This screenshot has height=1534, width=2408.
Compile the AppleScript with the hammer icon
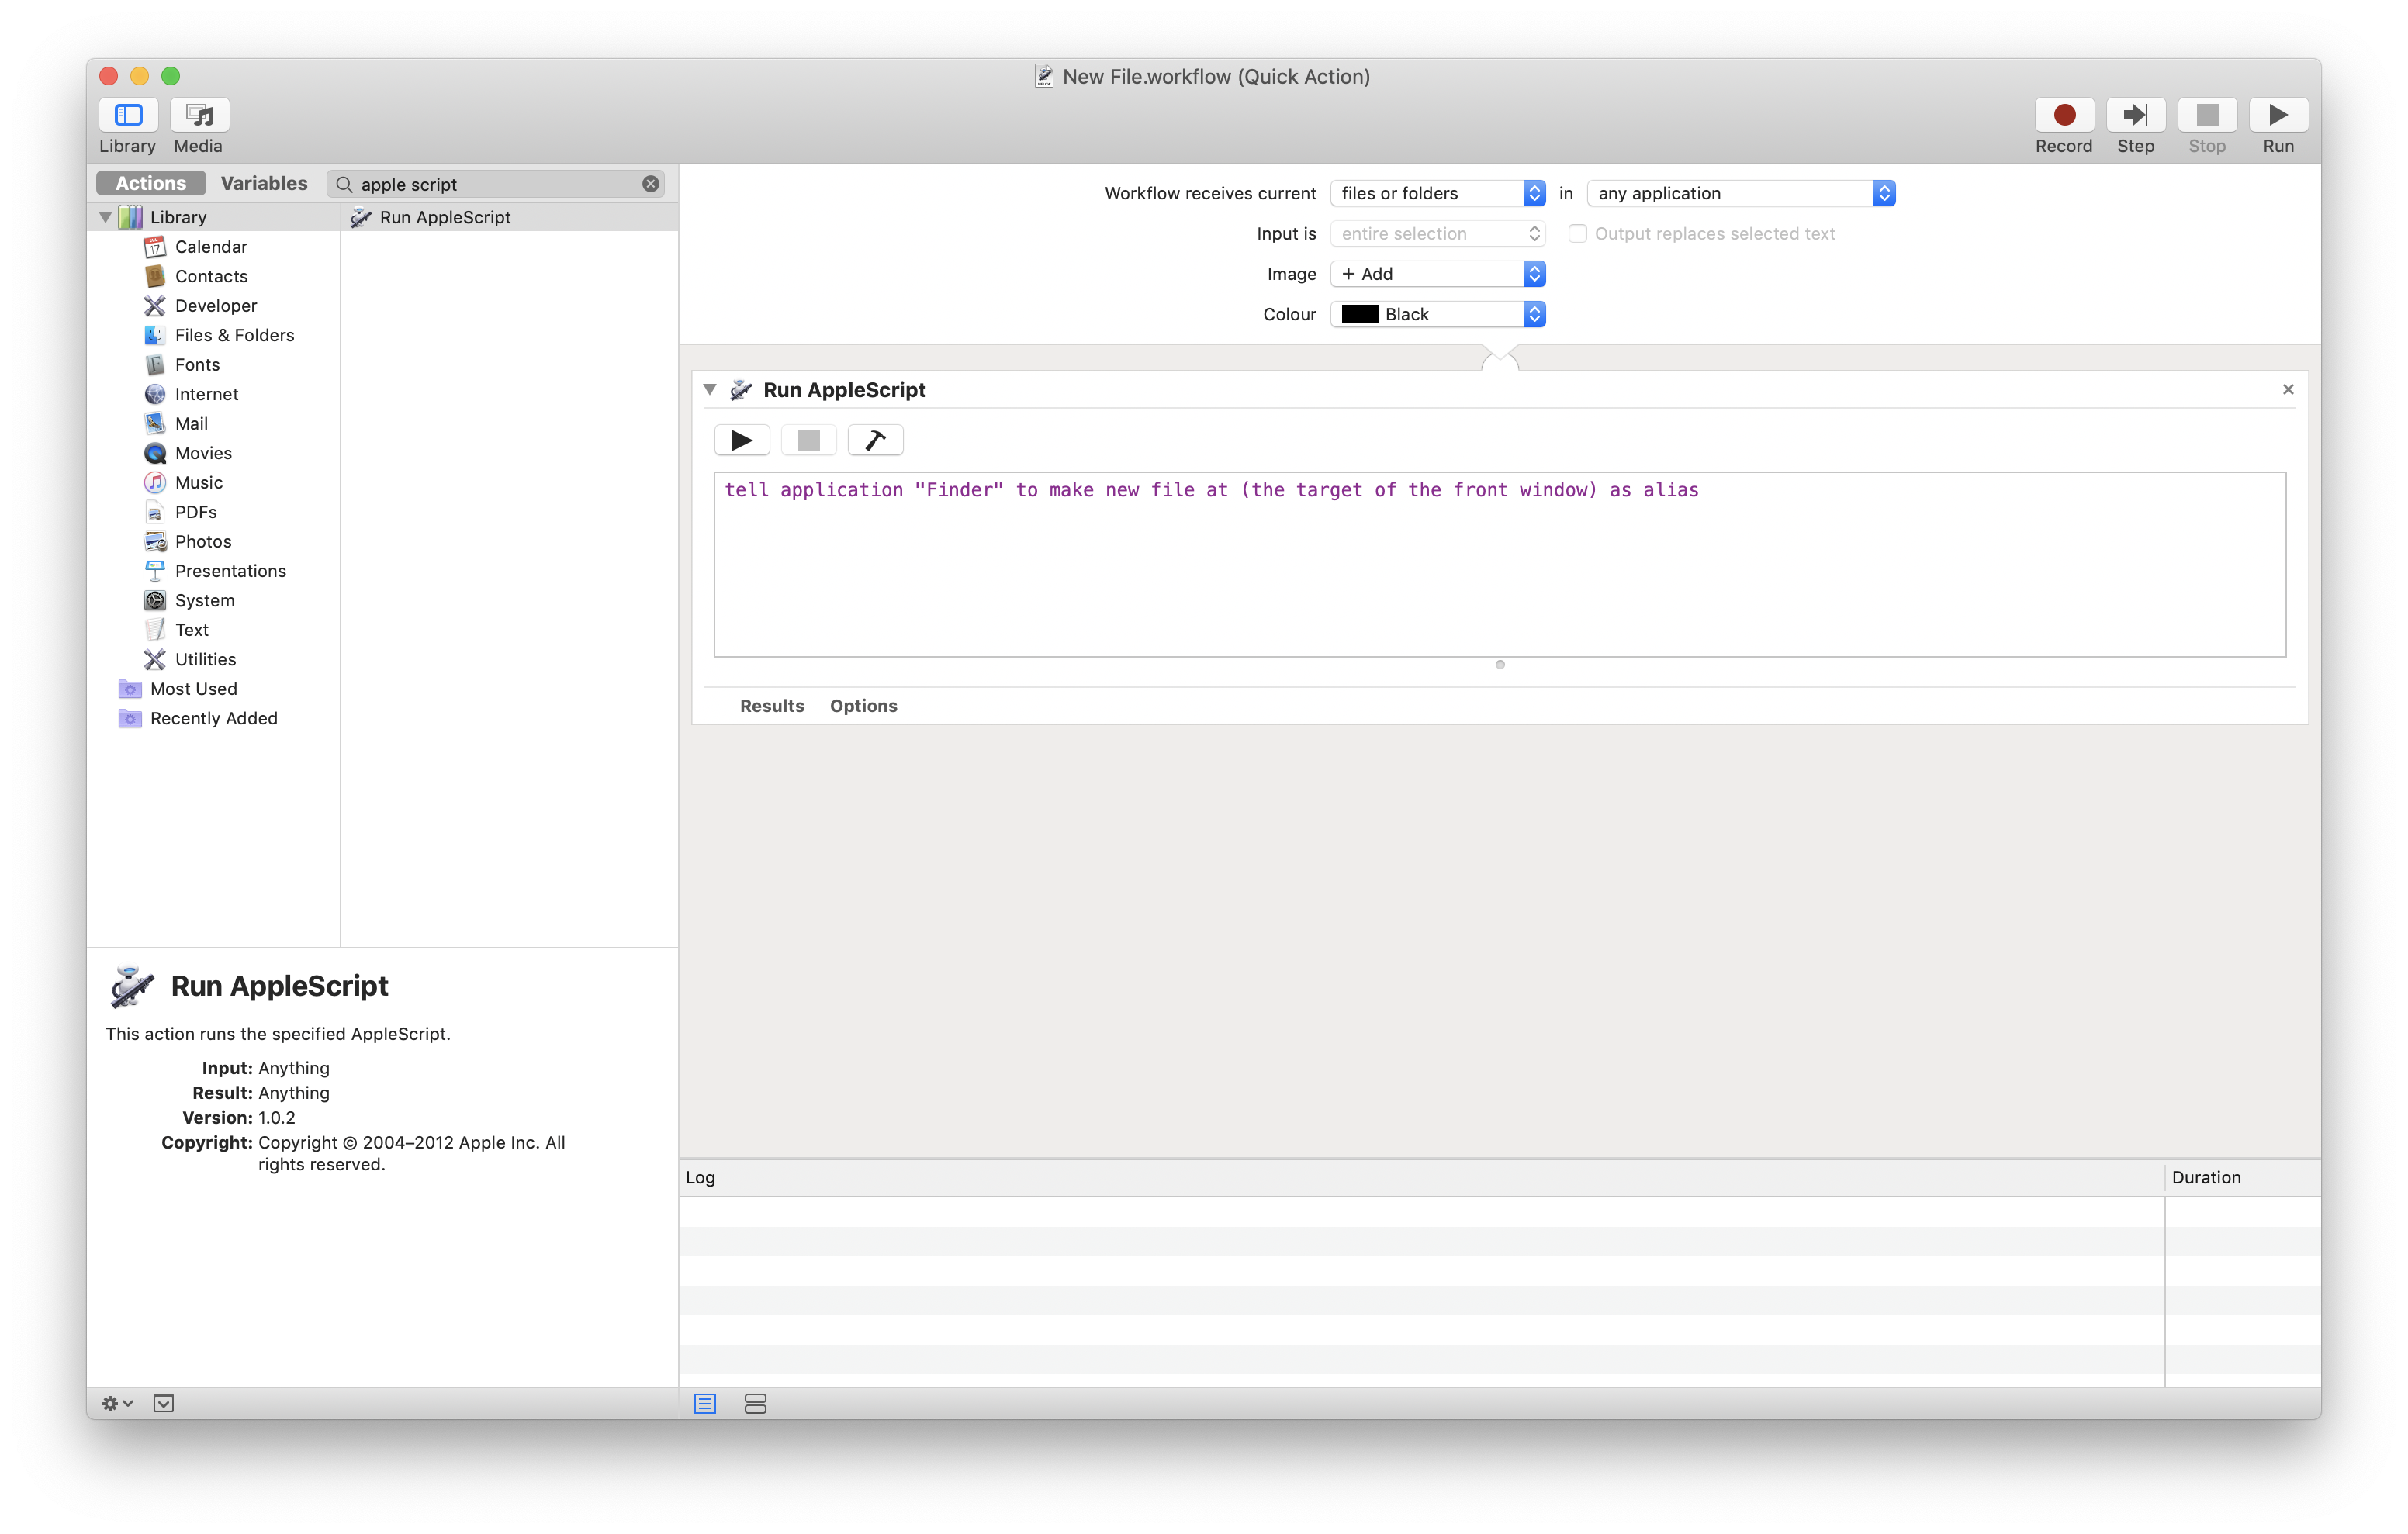click(x=874, y=440)
